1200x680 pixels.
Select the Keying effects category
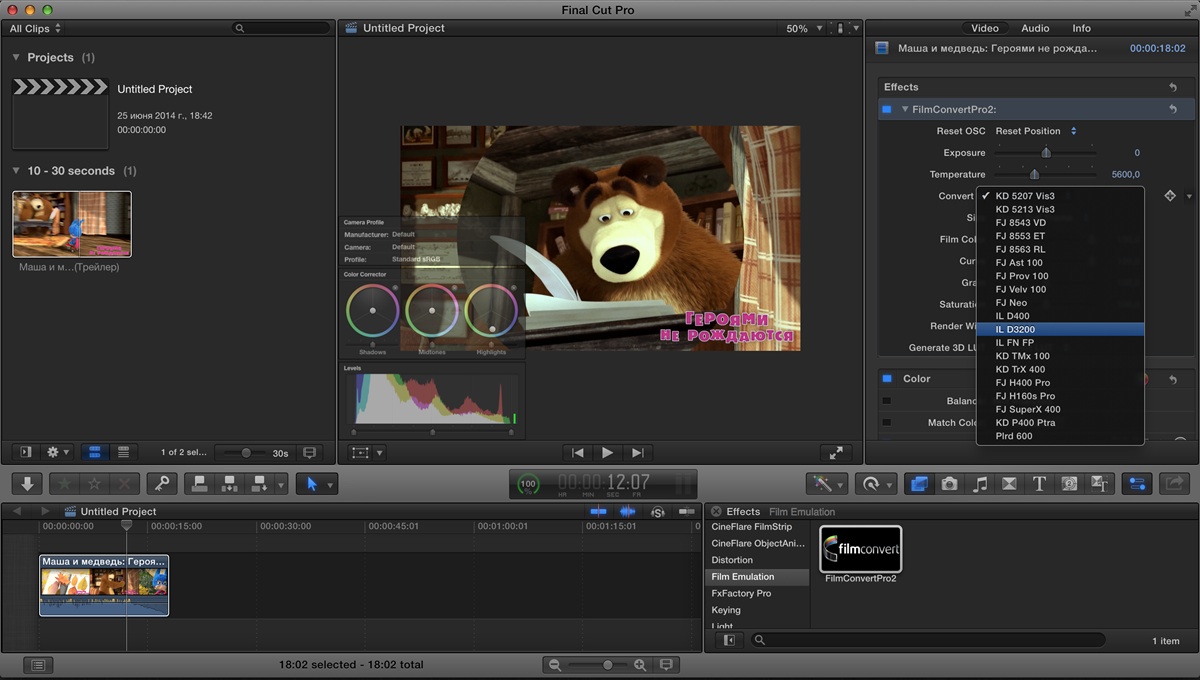(757, 610)
